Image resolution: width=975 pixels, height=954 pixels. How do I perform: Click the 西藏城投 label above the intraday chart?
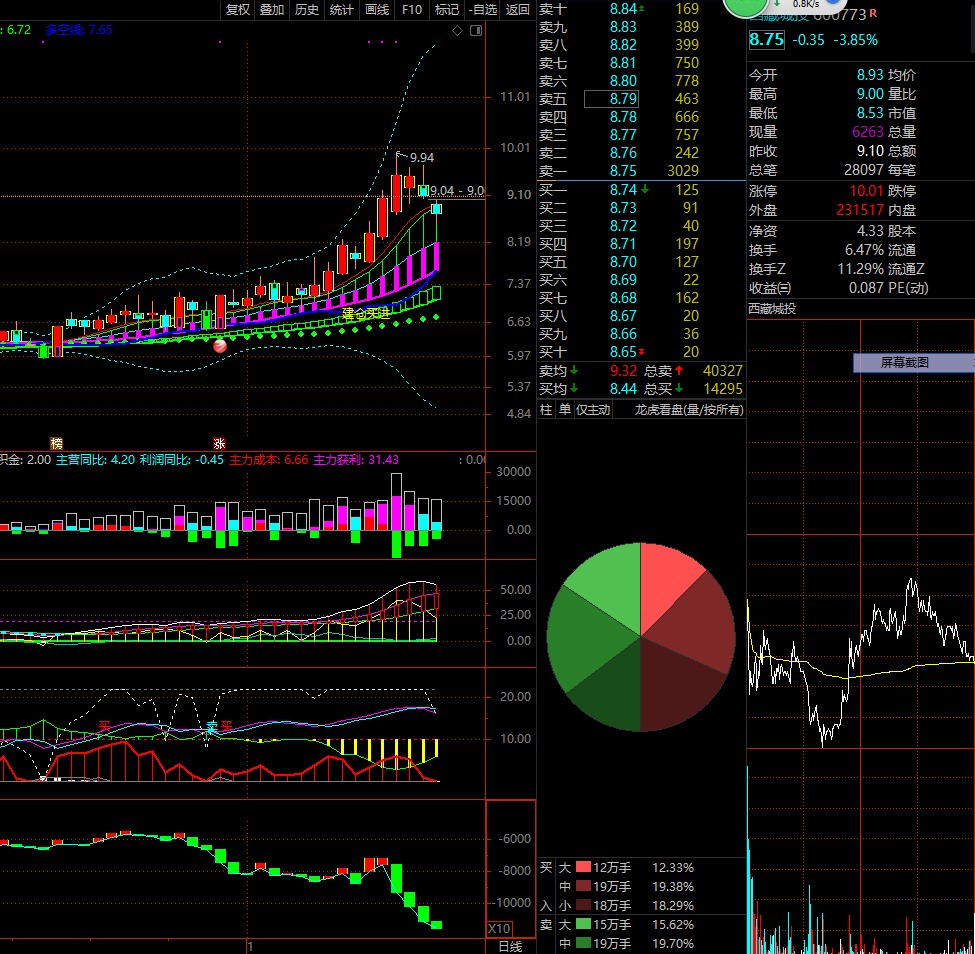[x=772, y=308]
